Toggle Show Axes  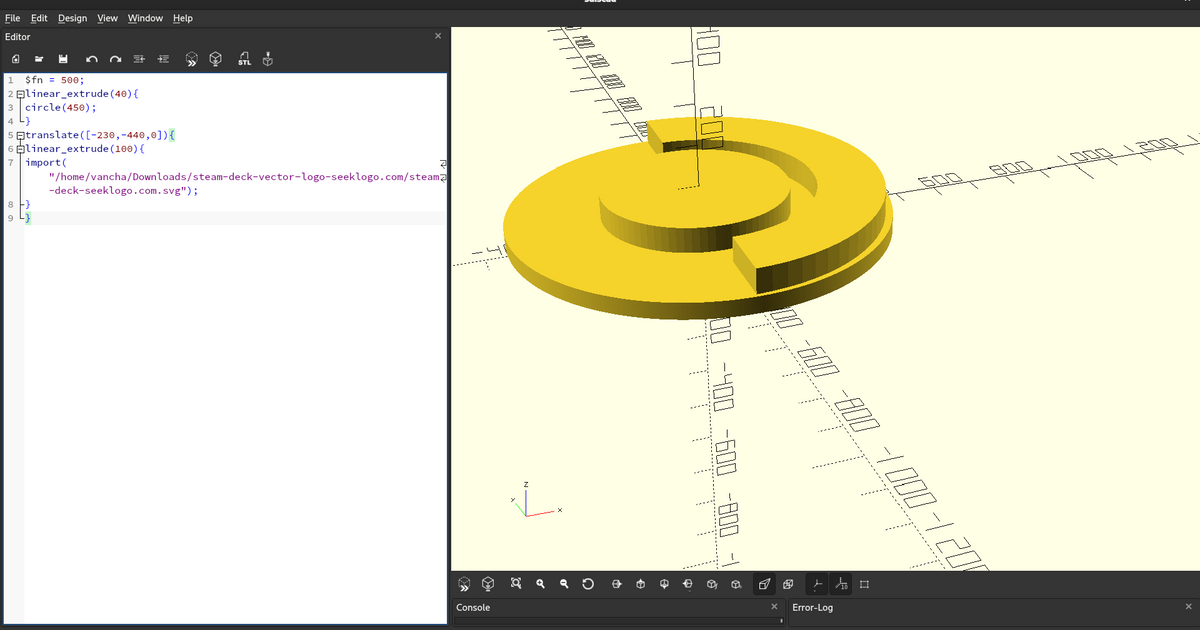[816, 583]
